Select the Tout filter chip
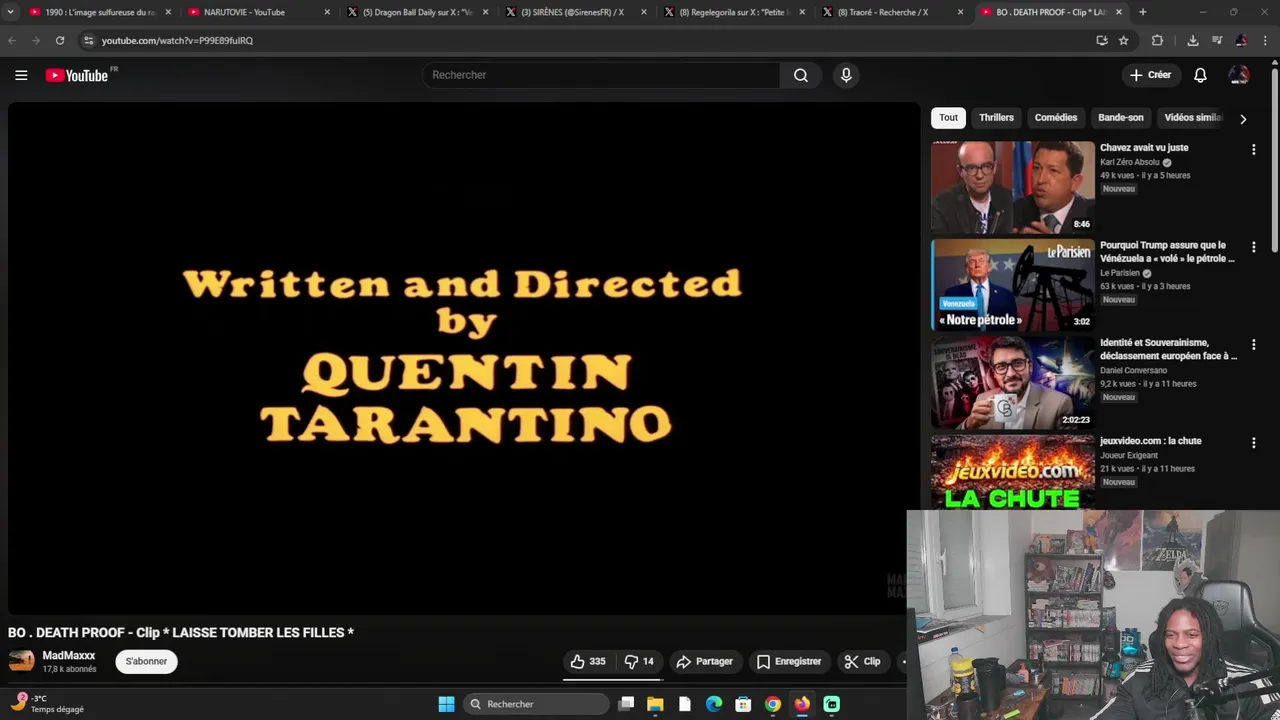This screenshot has width=1280, height=720. click(948, 118)
